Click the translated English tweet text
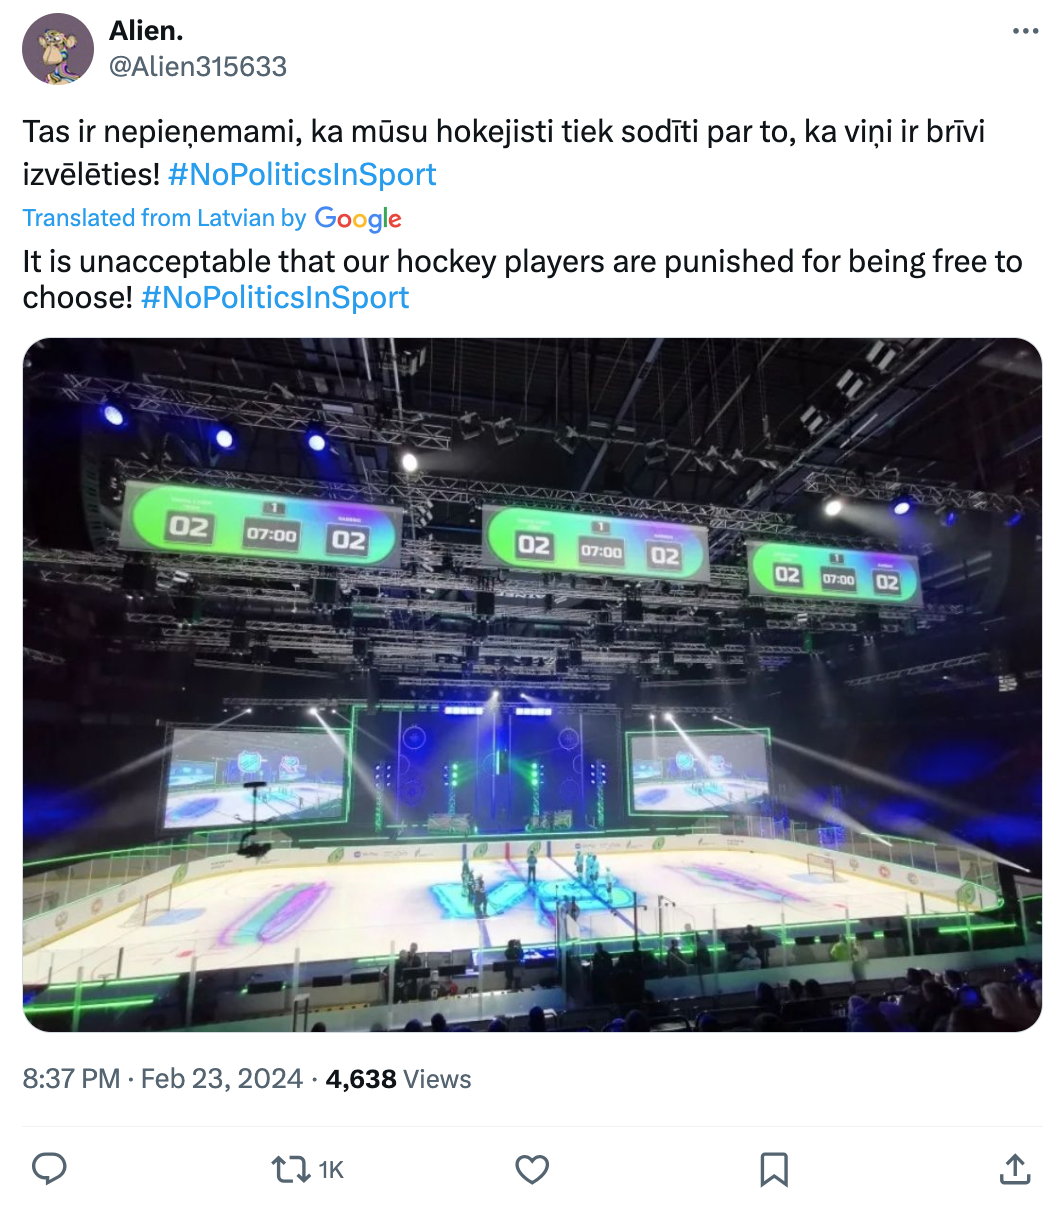 click(522, 262)
